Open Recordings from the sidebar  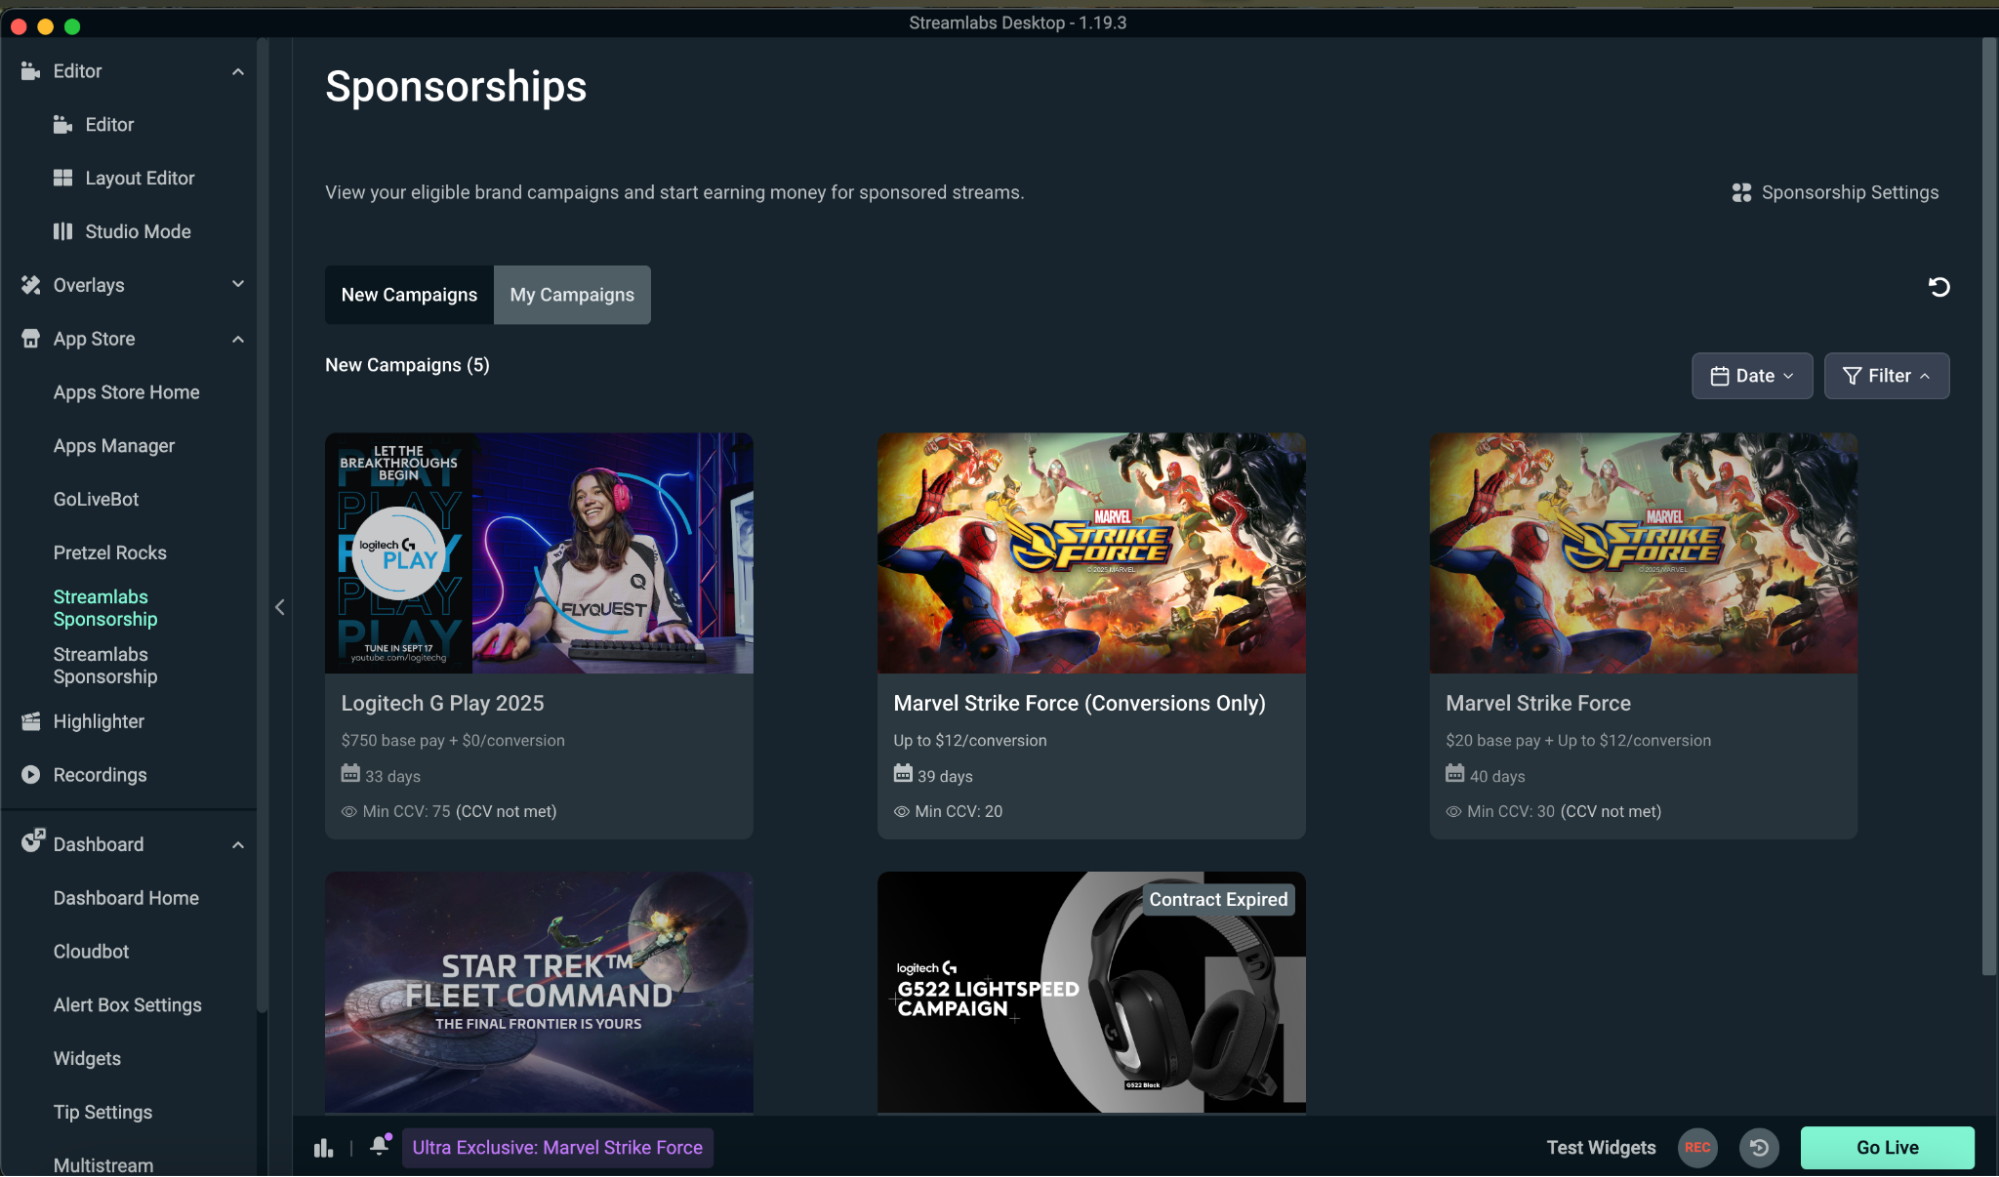coord(99,774)
